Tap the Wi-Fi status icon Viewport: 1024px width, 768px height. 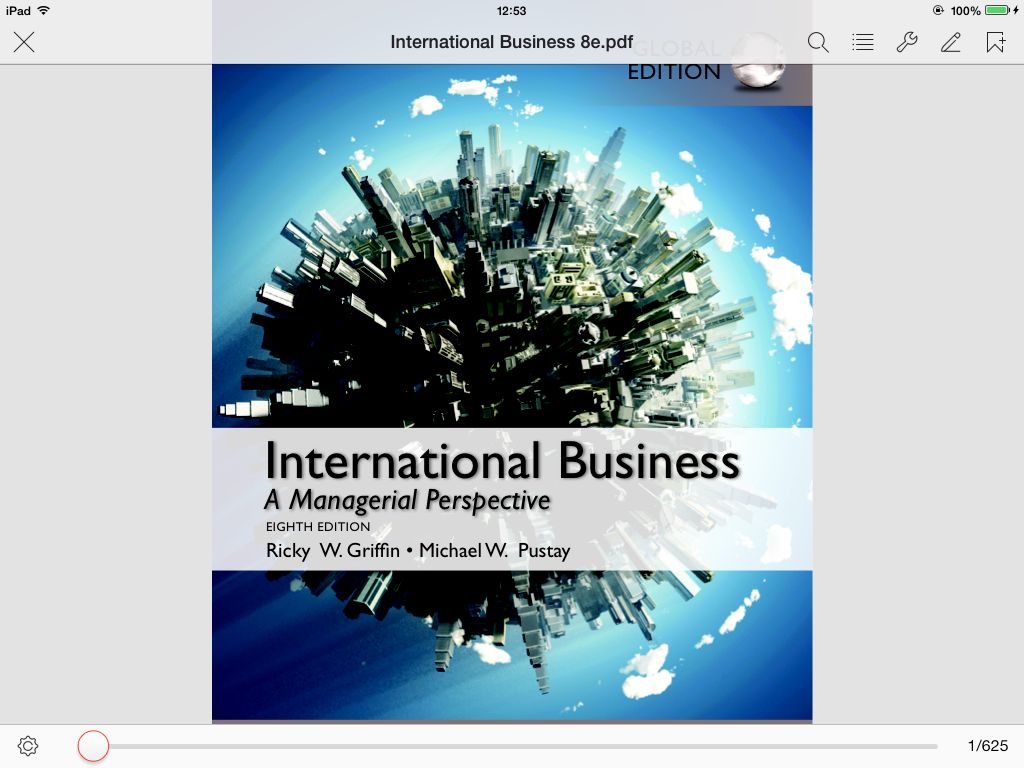pos(44,10)
